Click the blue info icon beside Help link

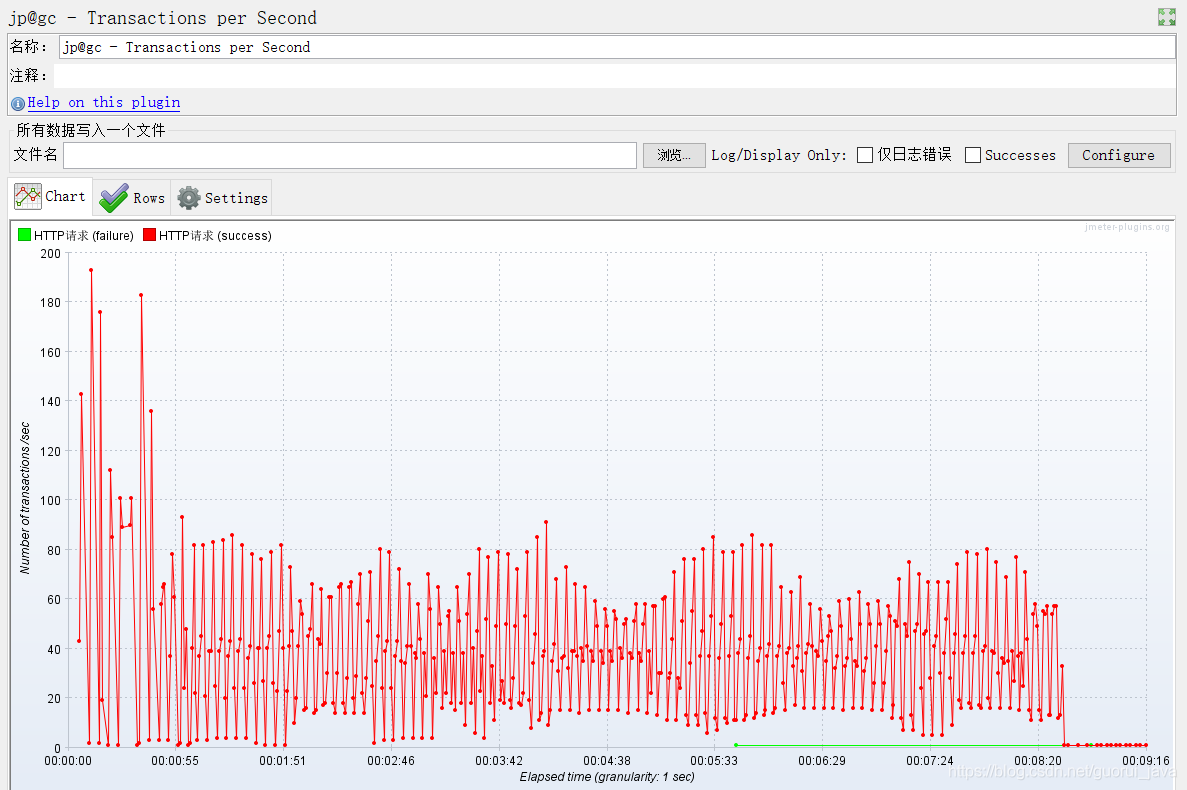click(x=17, y=104)
